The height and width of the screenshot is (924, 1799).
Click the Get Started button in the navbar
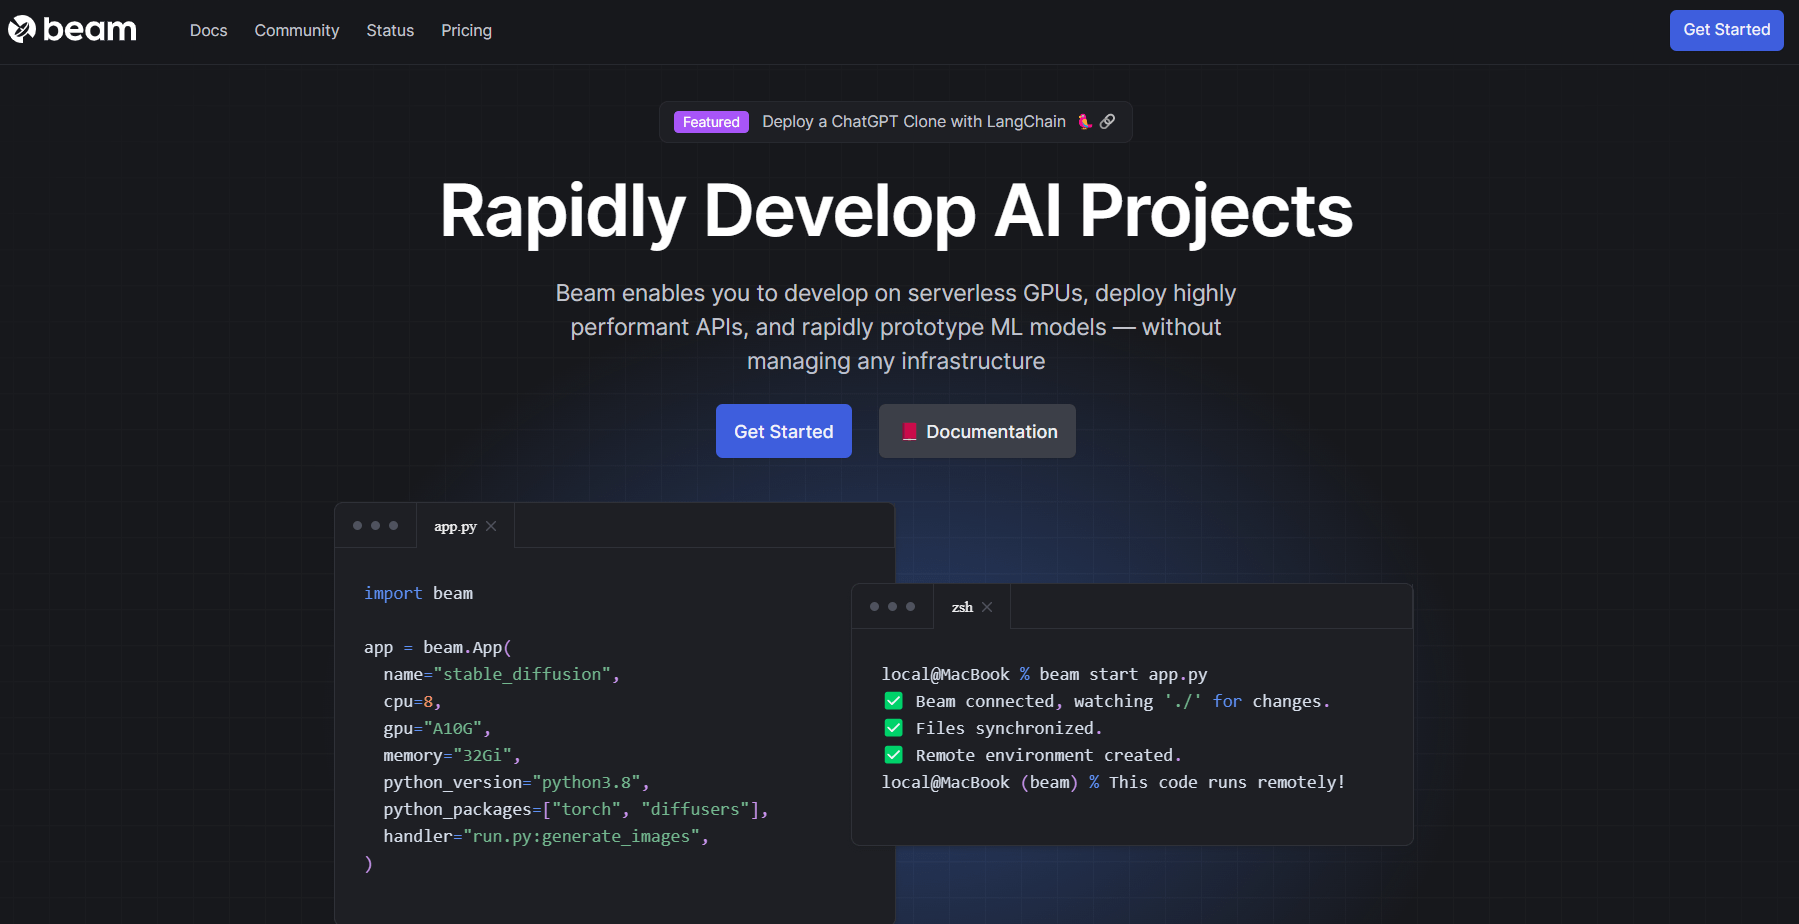(x=1725, y=30)
